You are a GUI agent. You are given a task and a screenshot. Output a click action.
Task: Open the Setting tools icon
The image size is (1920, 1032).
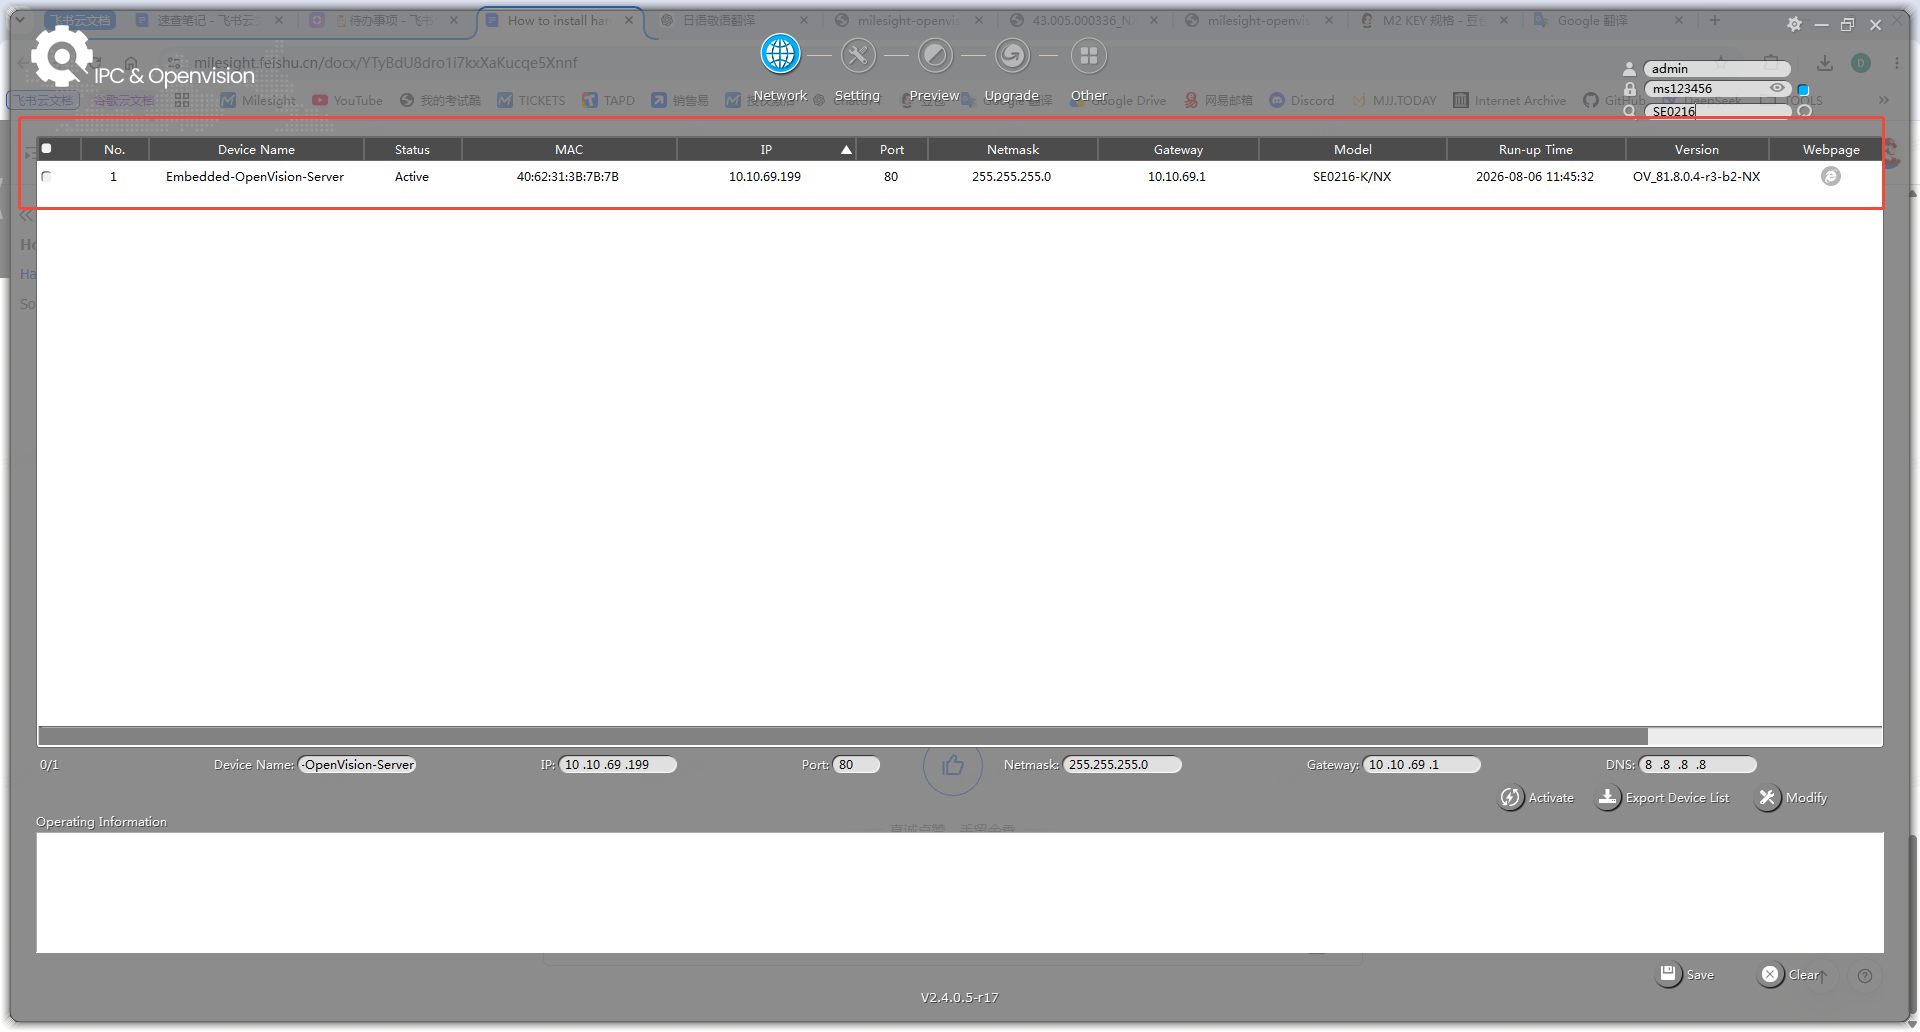[858, 55]
